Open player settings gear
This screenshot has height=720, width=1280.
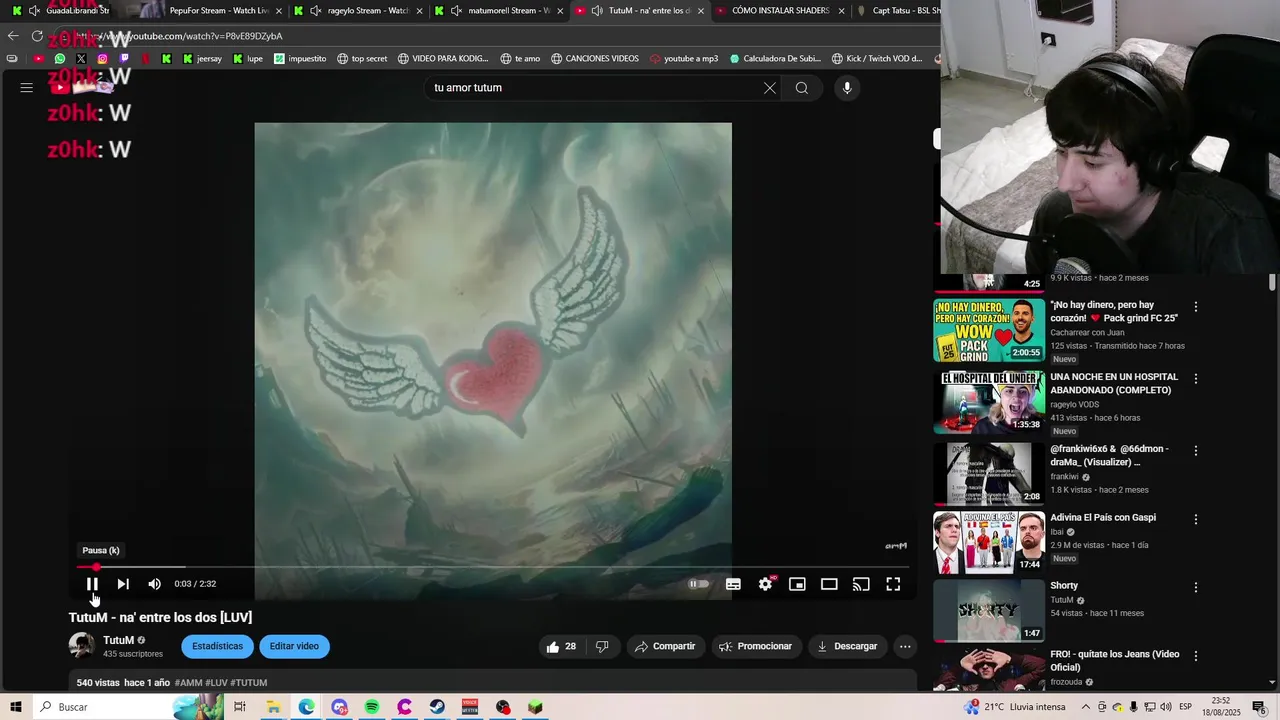coord(765,584)
